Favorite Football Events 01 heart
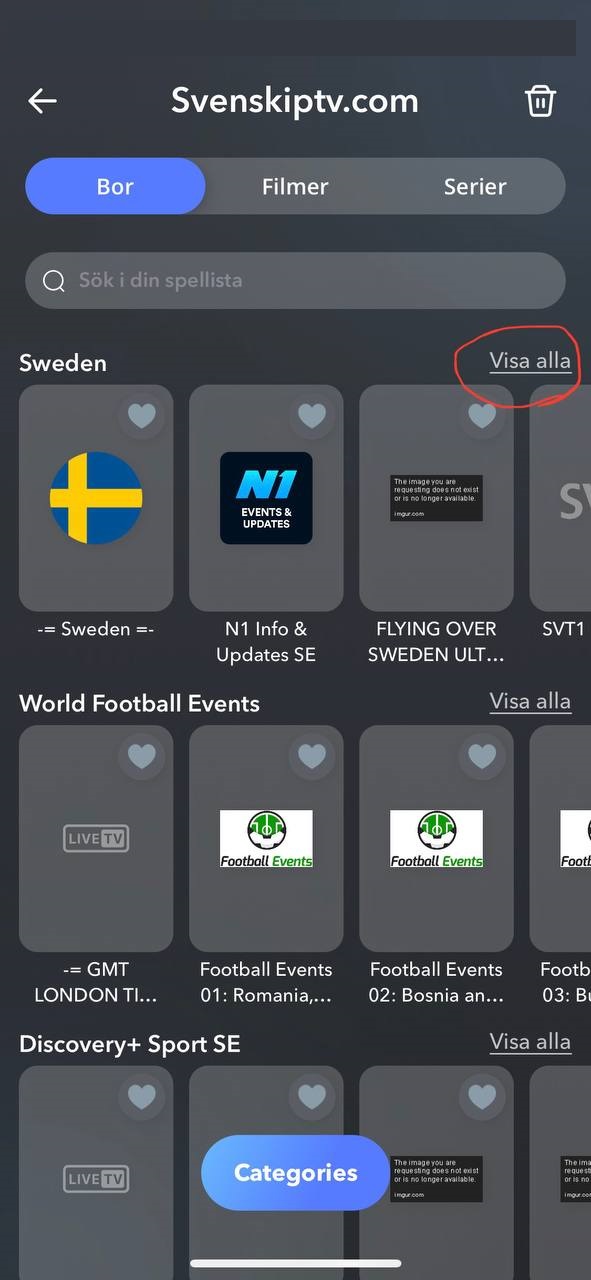The height and width of the screenshot is (1280, 591). point(312,755)
